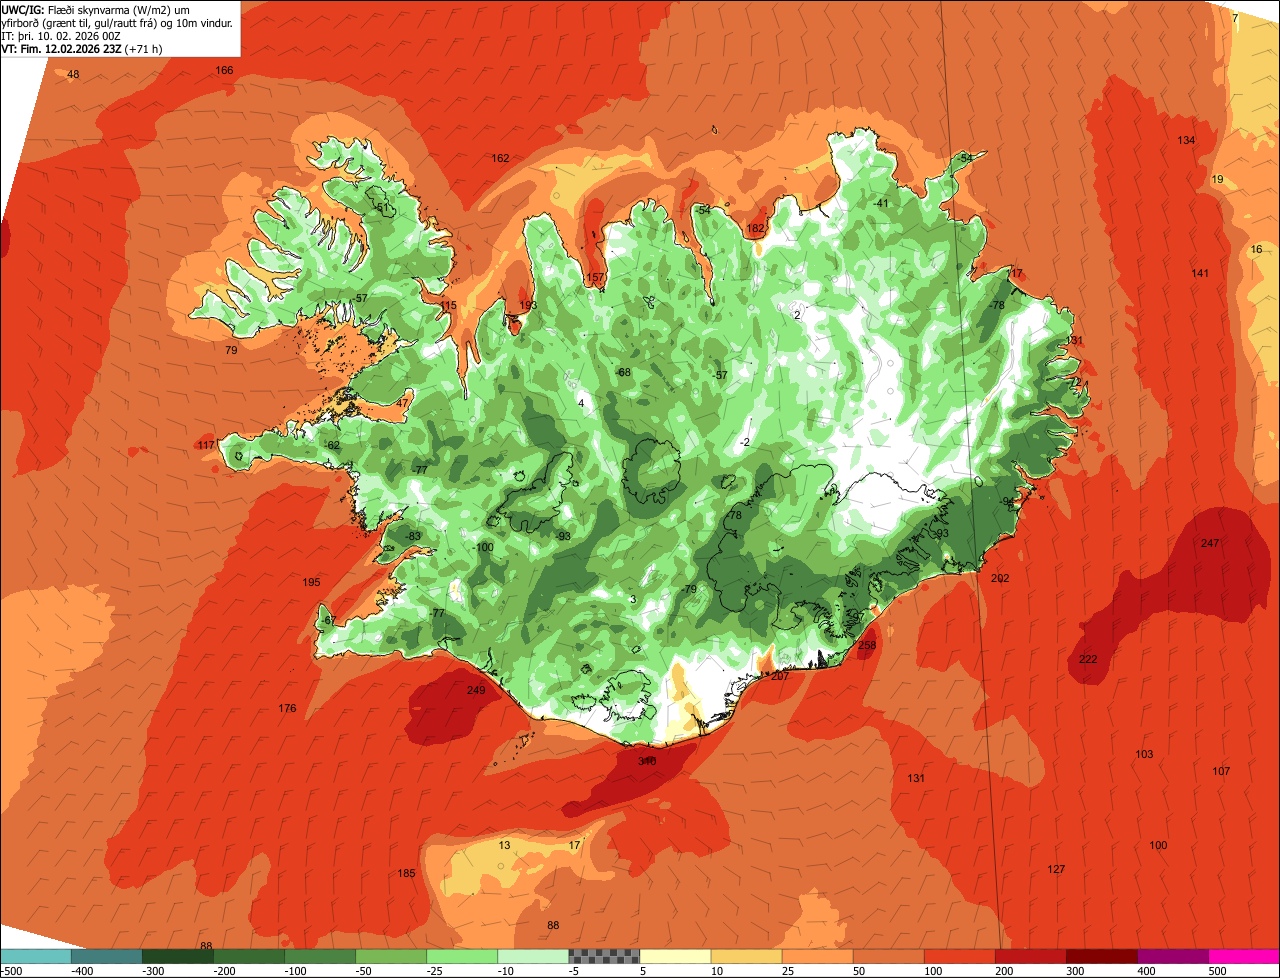Click the map value -83 in west Iceland
The height and width of the screenshot is (978, 1280).
(413, 537)
